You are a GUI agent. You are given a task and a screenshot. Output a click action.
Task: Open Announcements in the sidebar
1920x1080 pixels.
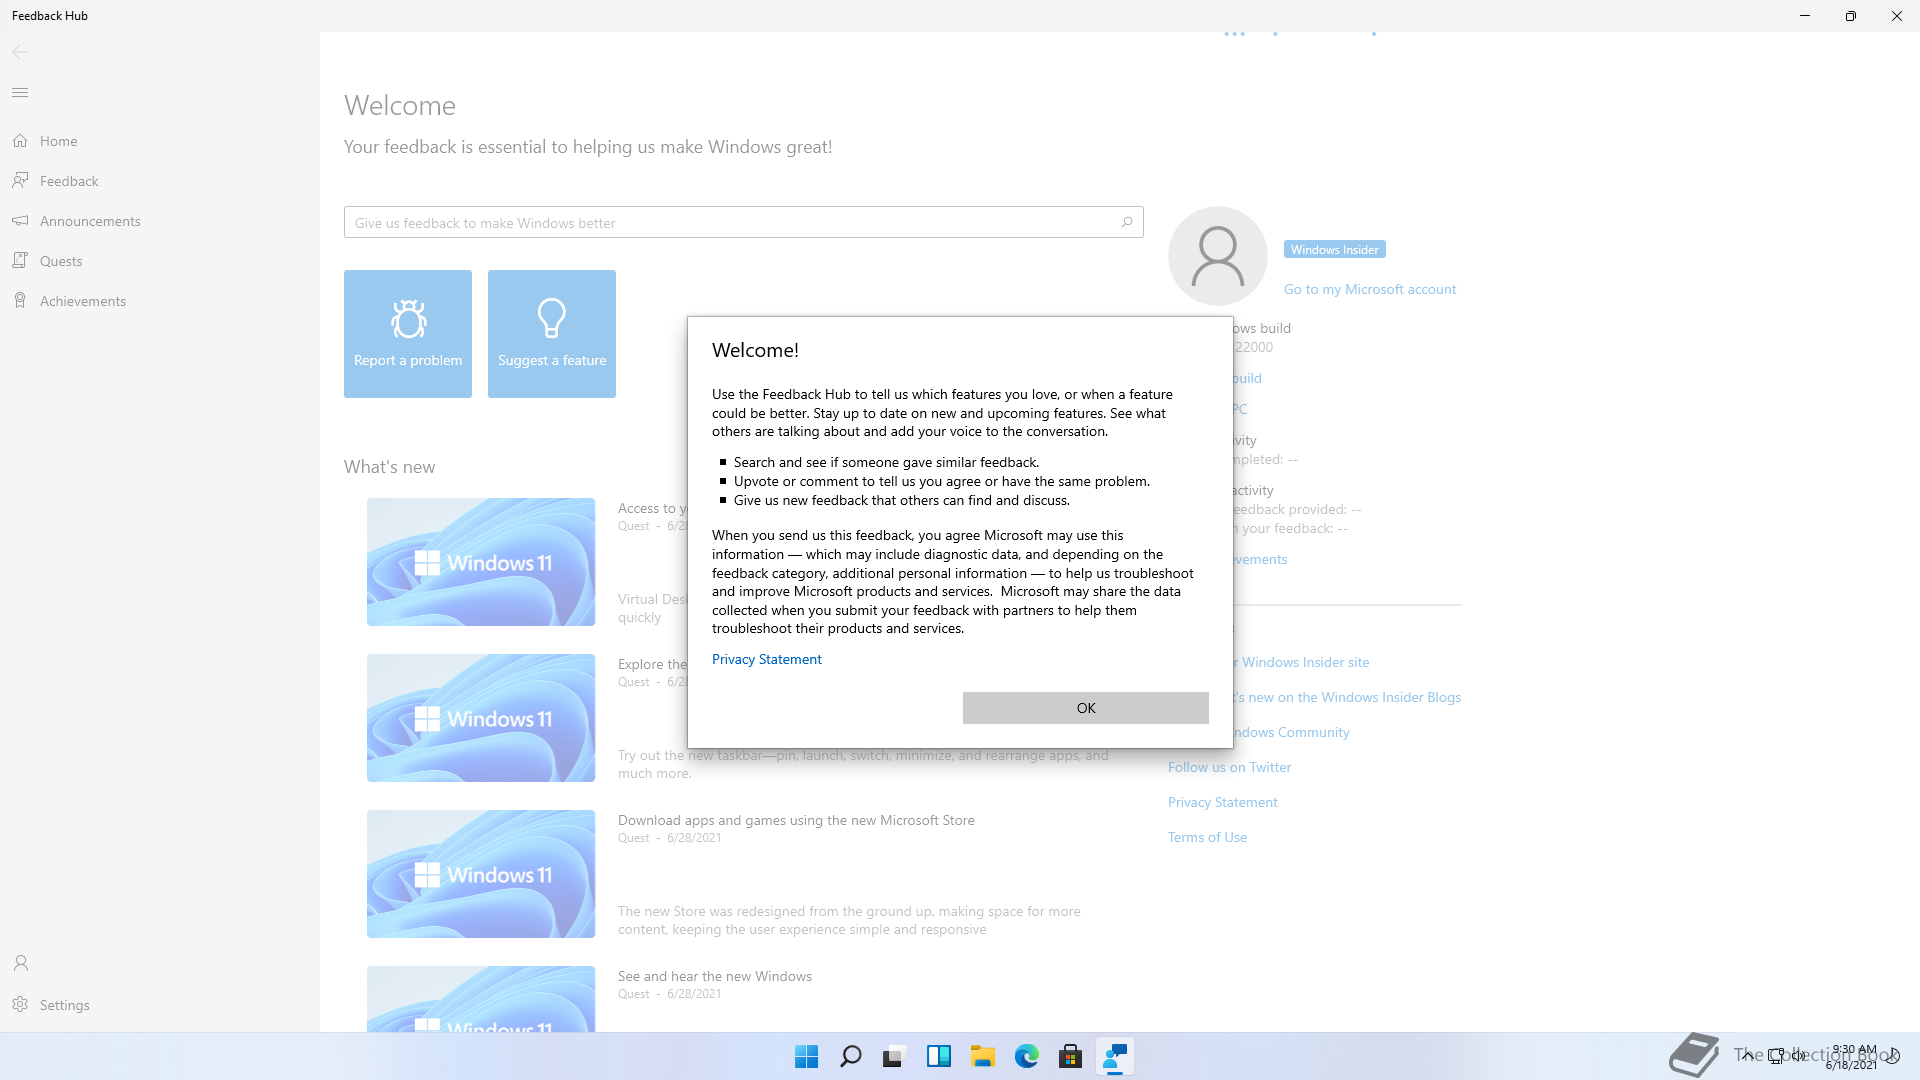pyautogui.click(x=160, y=221)
